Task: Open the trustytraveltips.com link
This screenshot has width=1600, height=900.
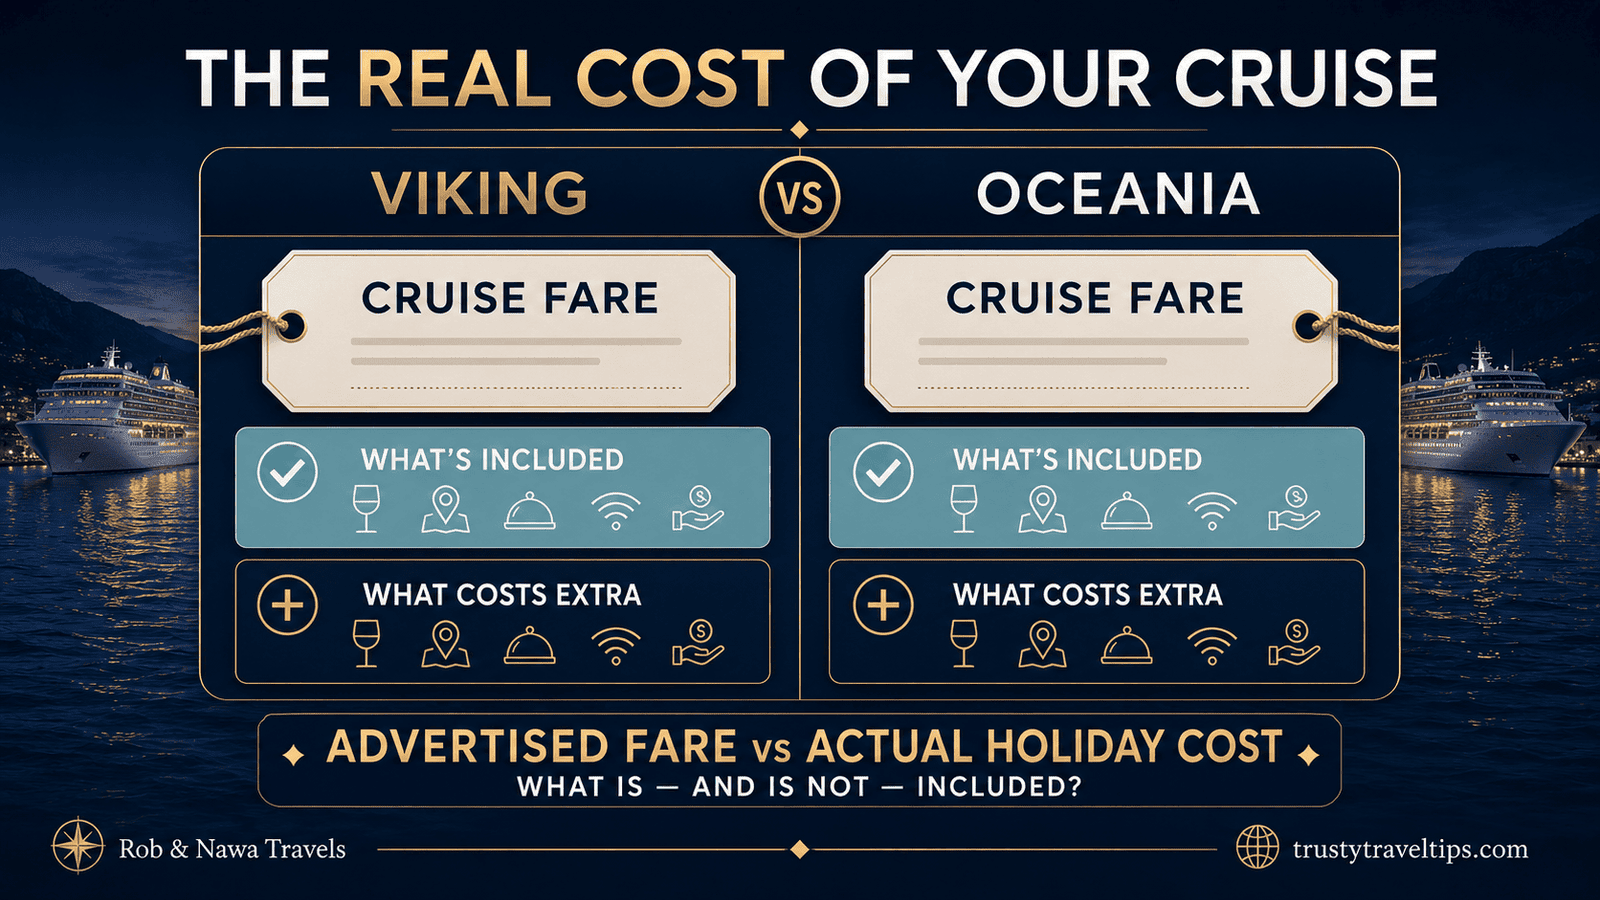Action: click(1410, 849)
